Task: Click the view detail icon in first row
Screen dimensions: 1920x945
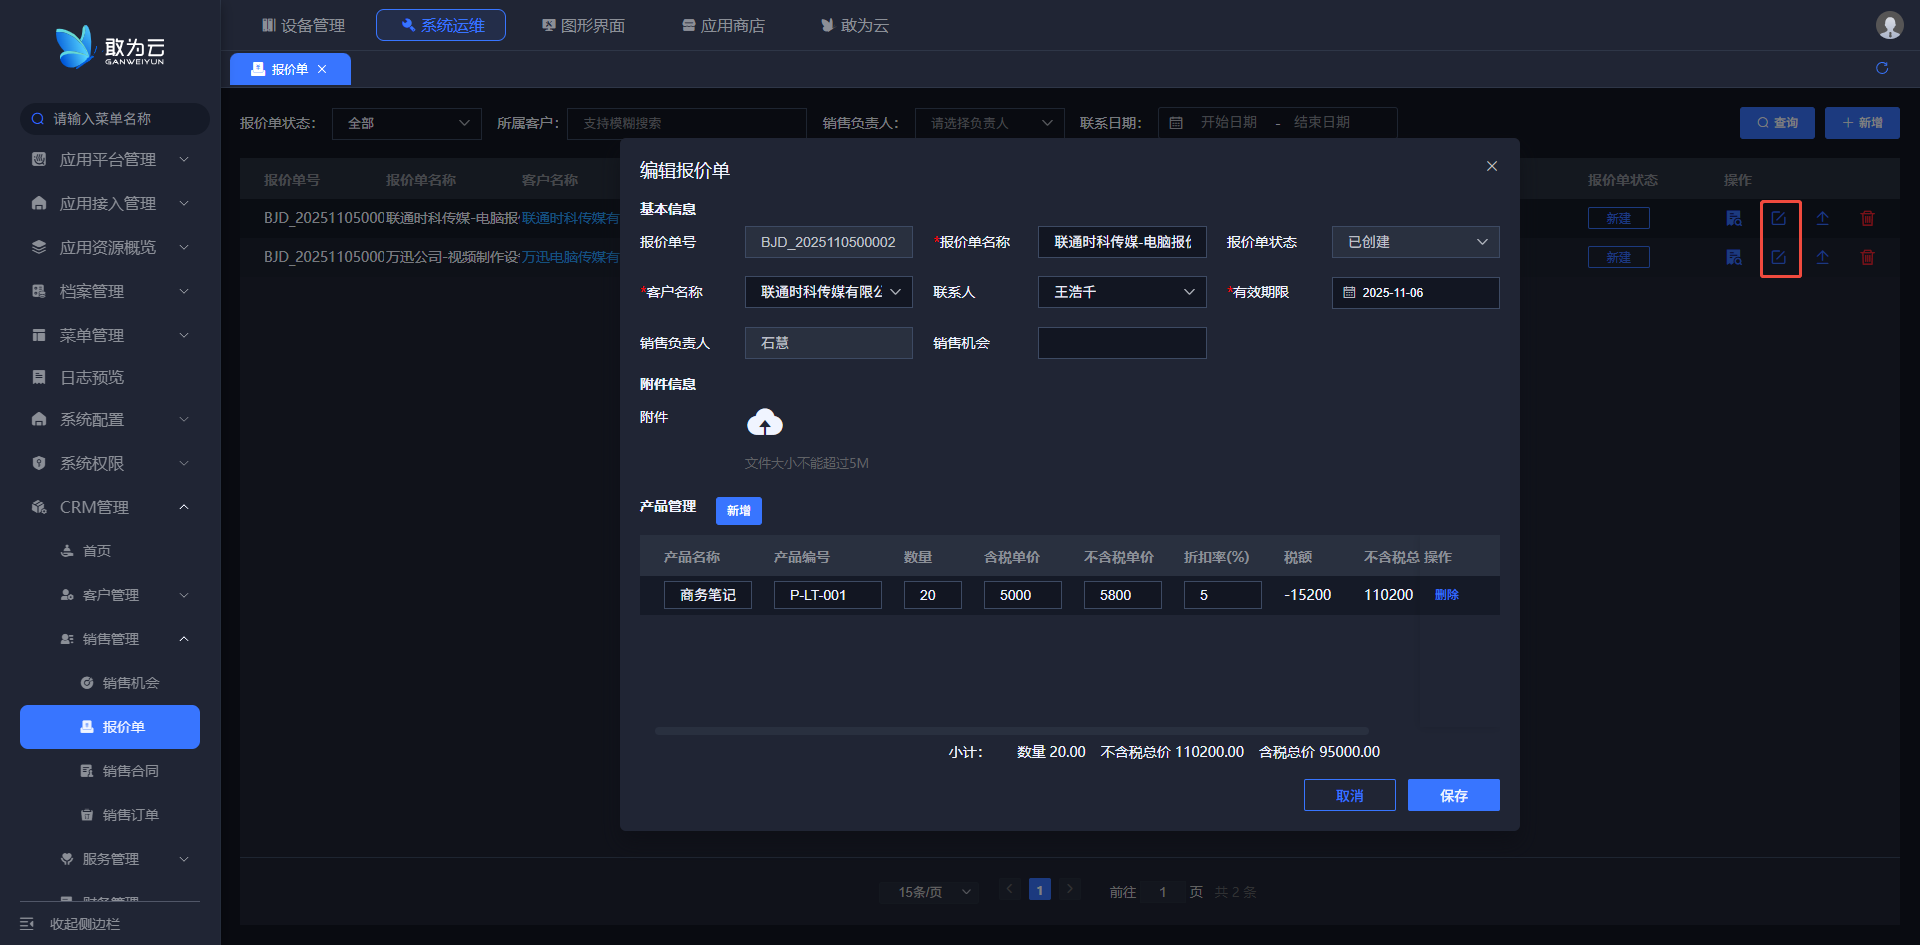Action: (1734, 218)
